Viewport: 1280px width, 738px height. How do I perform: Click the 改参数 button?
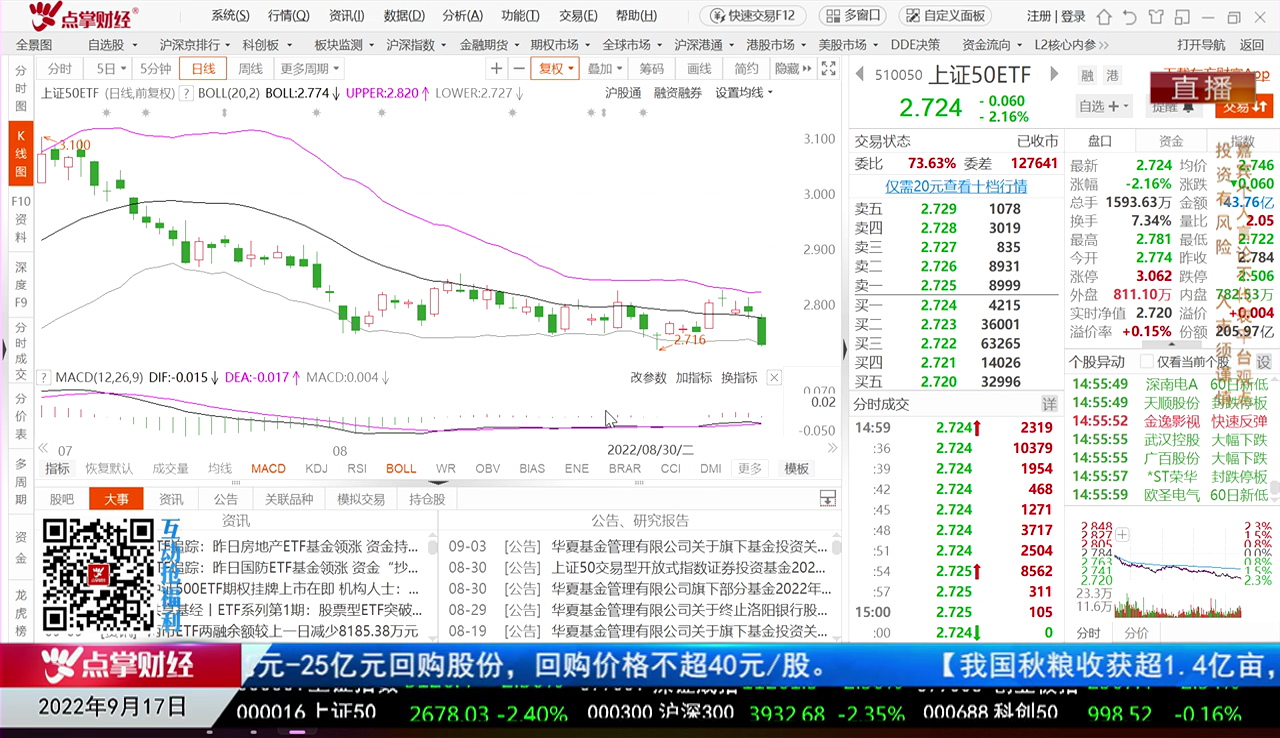648,378
